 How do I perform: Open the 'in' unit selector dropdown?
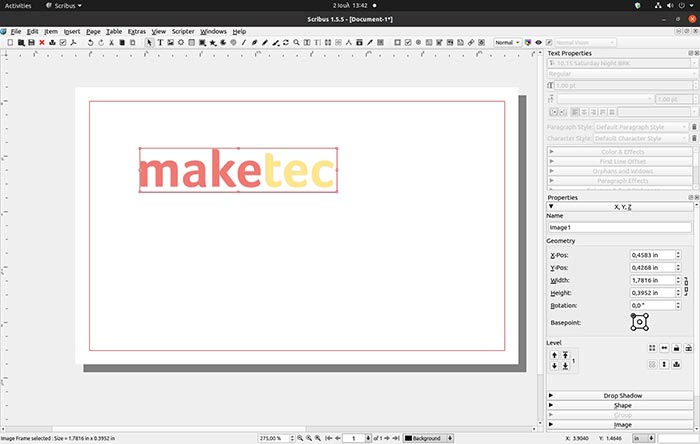(x=644, y=438)
